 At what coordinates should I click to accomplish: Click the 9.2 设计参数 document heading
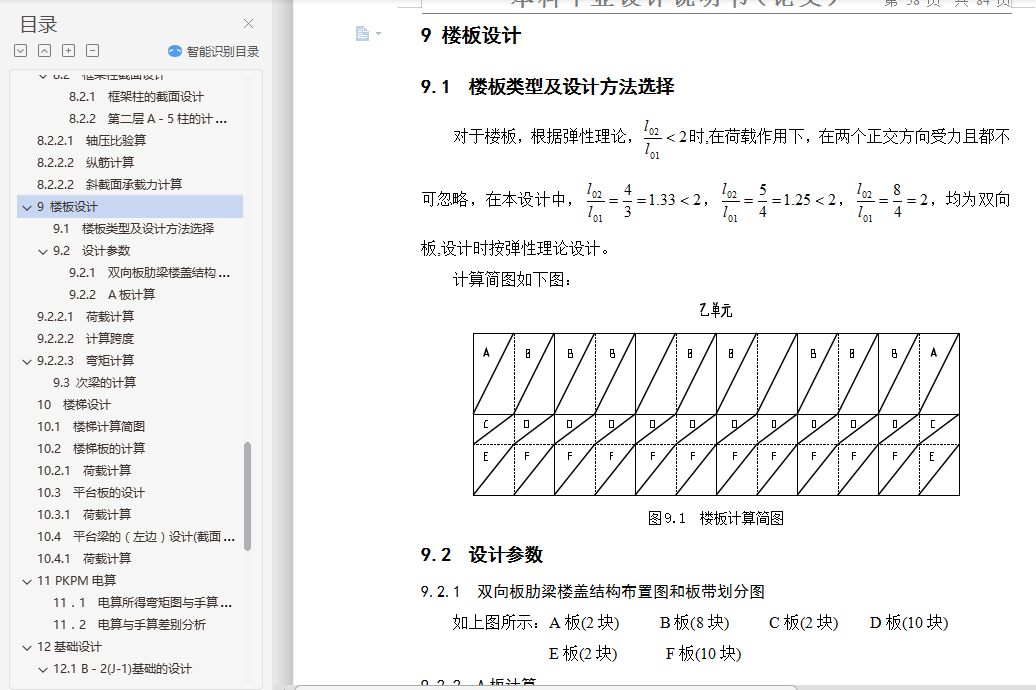[482, 555]
